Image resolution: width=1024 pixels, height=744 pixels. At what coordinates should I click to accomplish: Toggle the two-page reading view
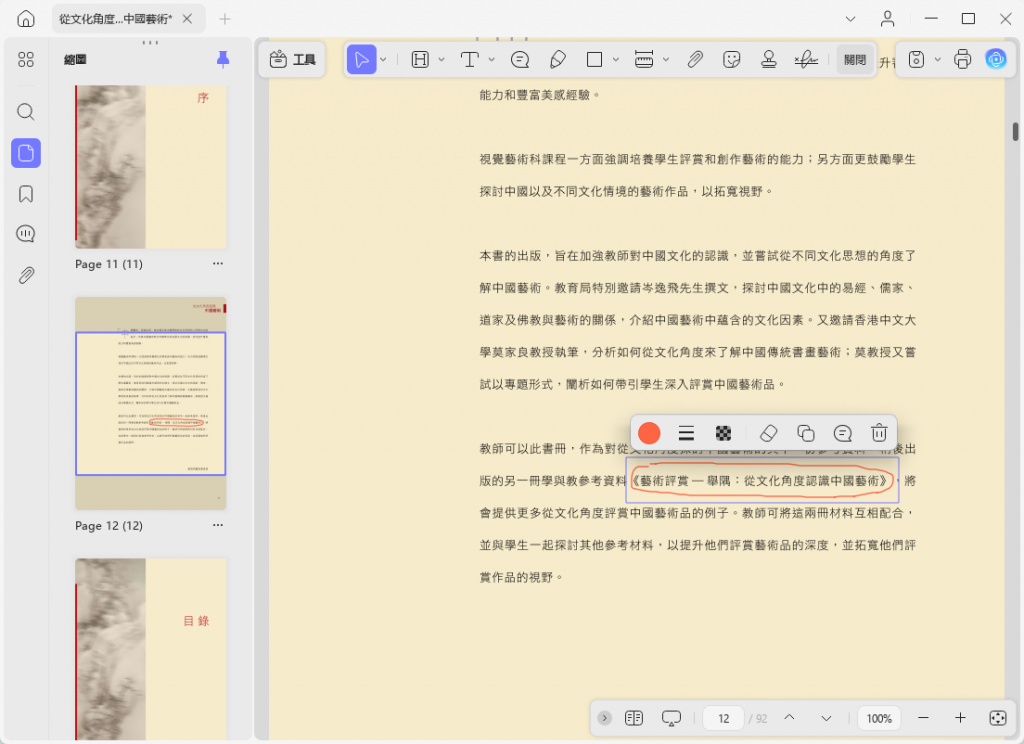coord(633,718)
